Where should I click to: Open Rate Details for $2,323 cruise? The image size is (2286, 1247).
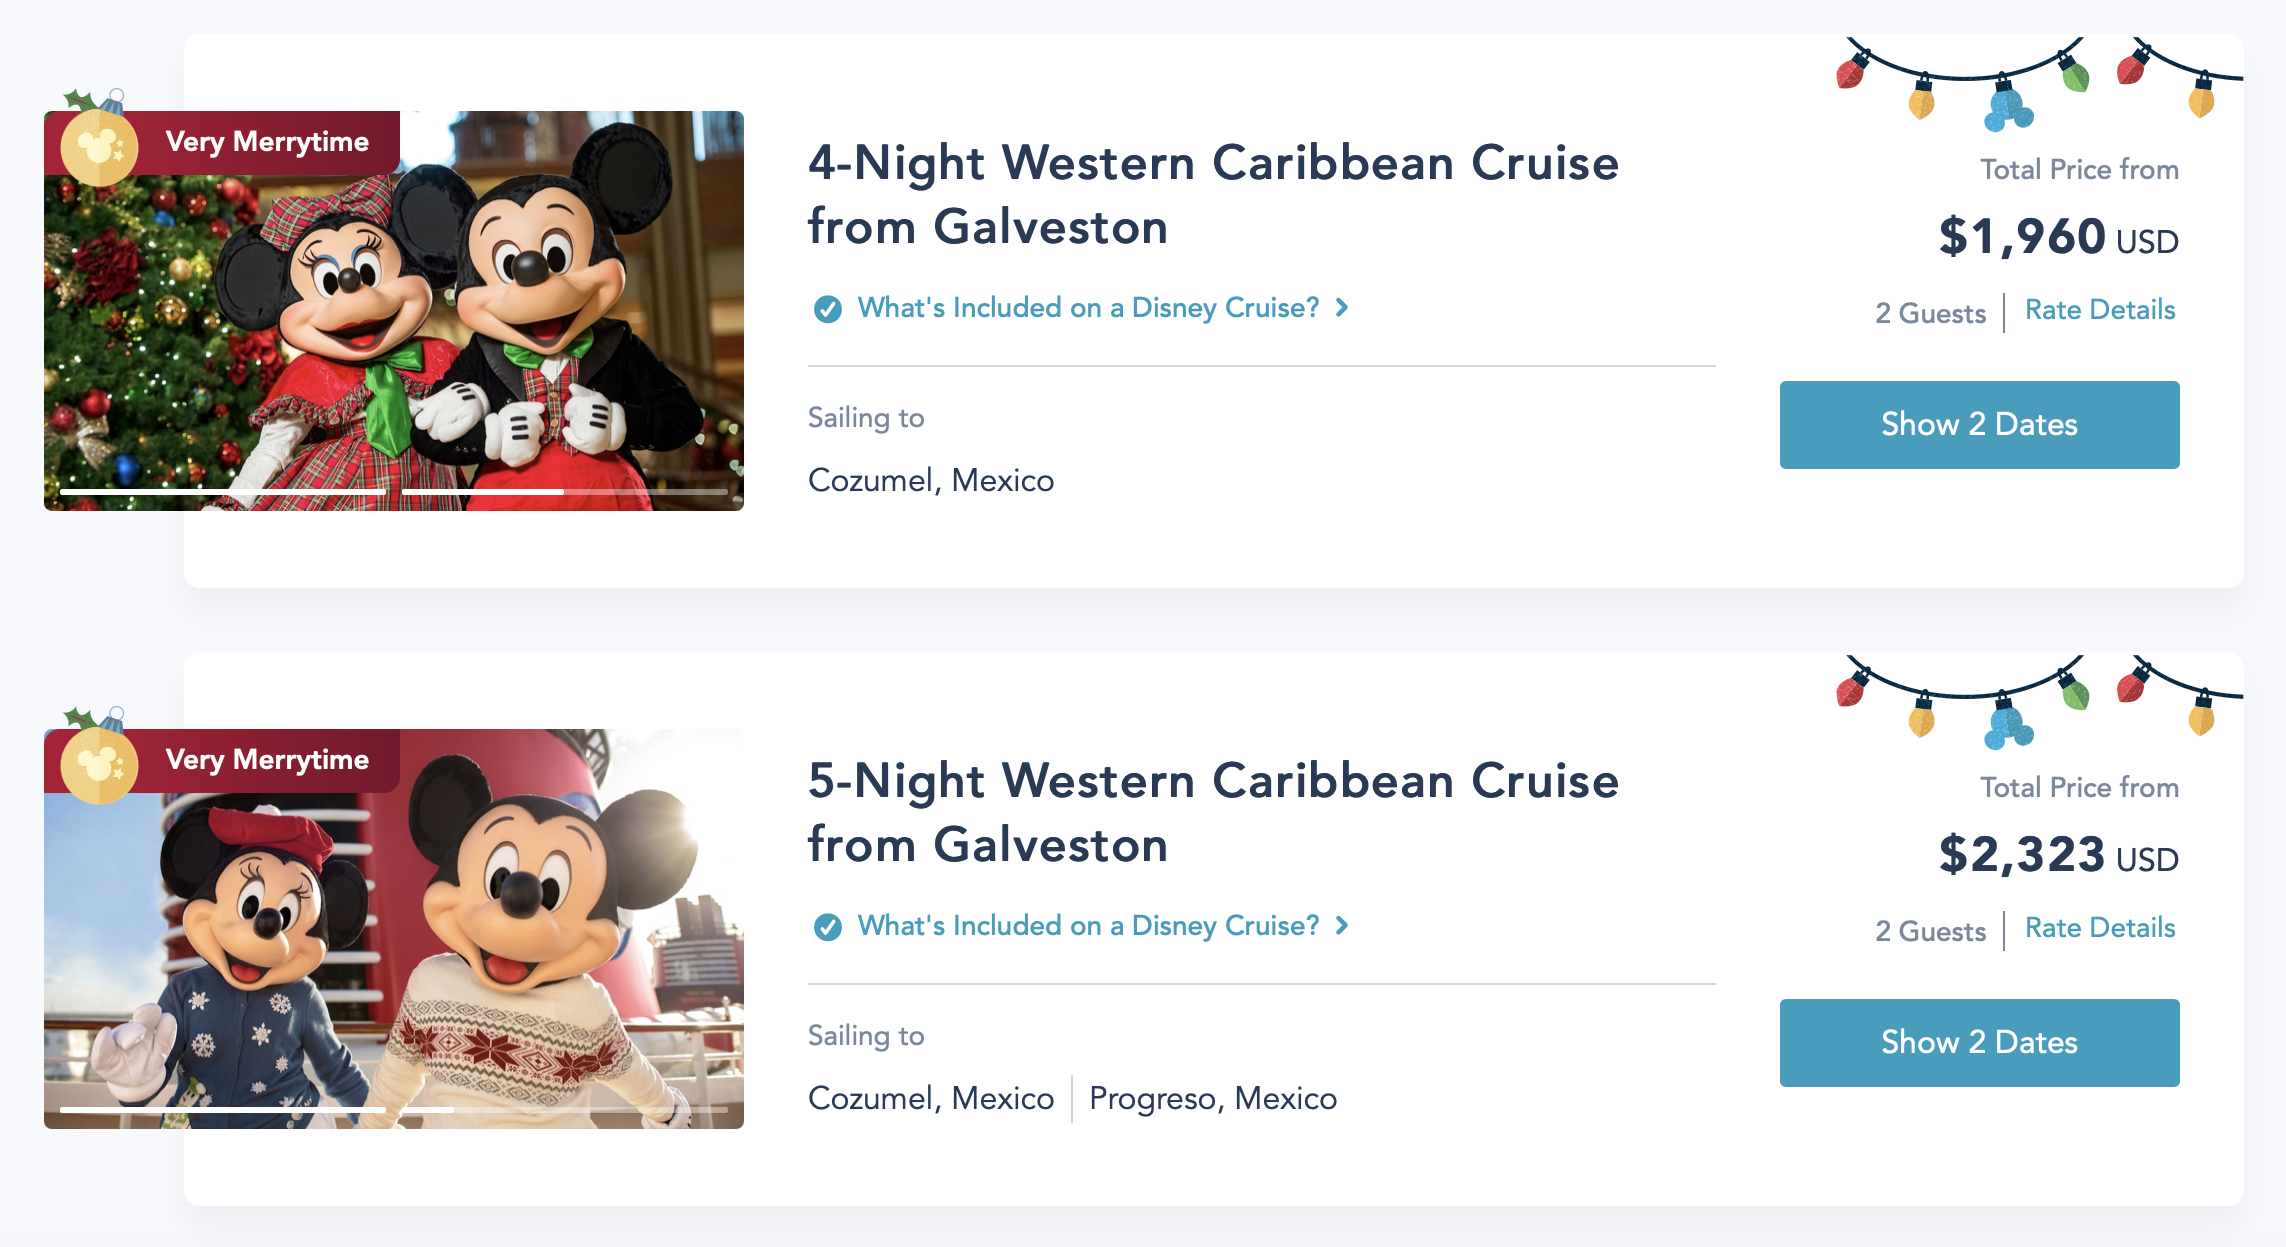(x=2100, y=928)
